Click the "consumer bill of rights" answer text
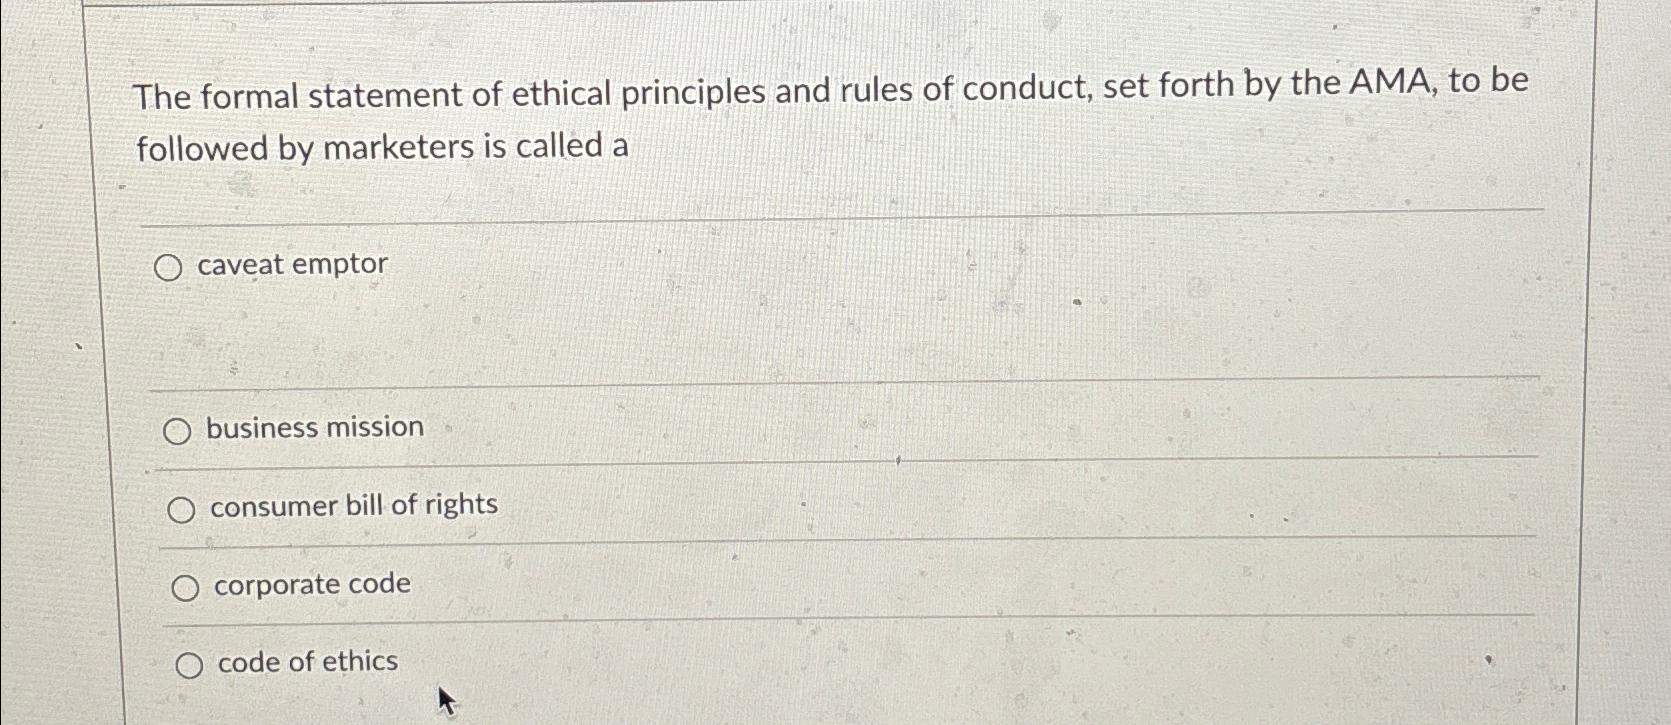Viewport: 1671px width, 725px height. [352, 505]
